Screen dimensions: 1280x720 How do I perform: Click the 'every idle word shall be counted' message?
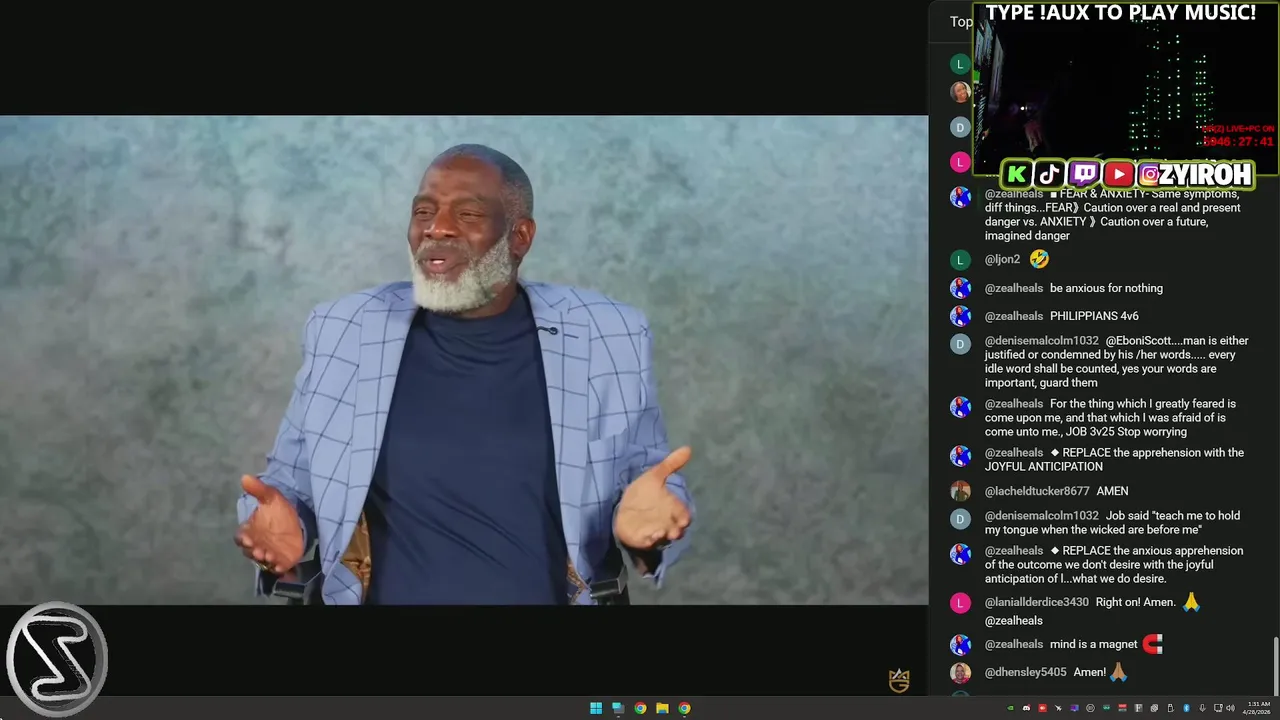coord(1116,362)
